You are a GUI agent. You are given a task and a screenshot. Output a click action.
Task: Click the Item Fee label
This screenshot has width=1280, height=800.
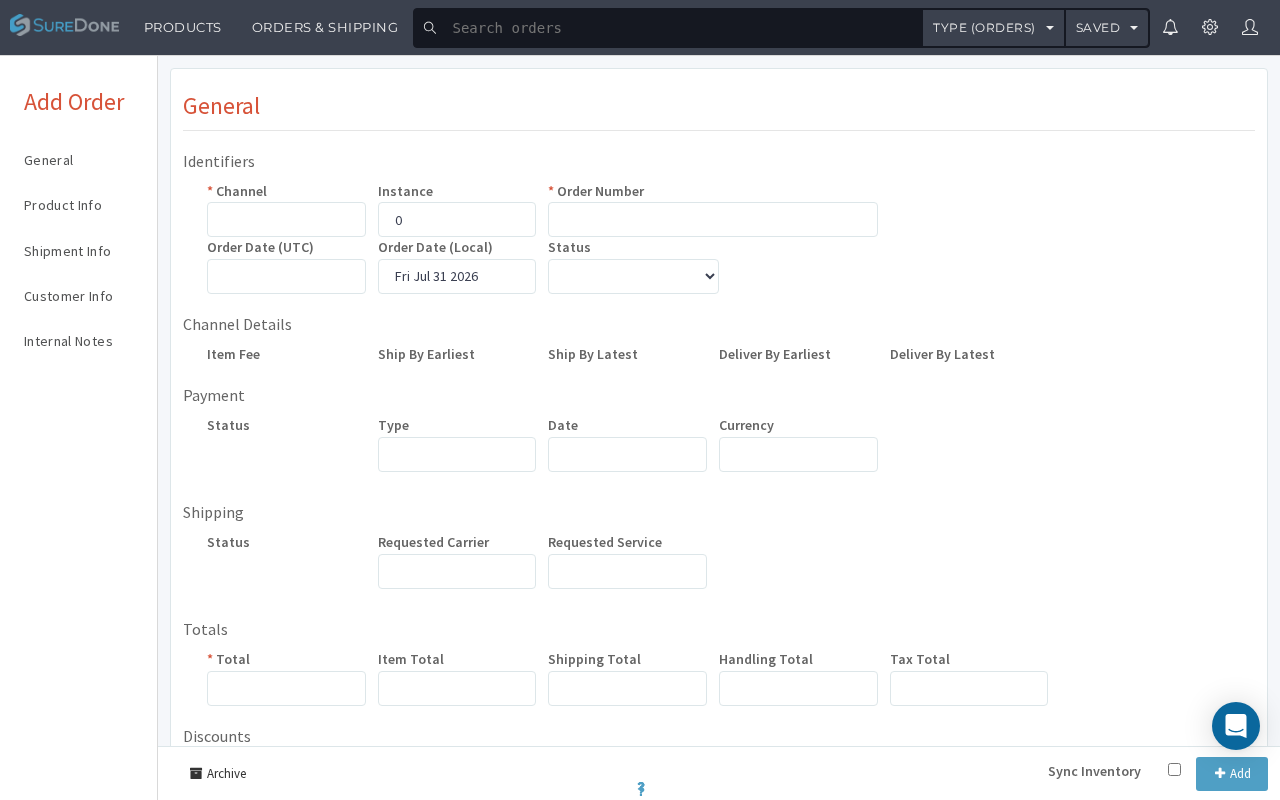(x=233, y=354)
